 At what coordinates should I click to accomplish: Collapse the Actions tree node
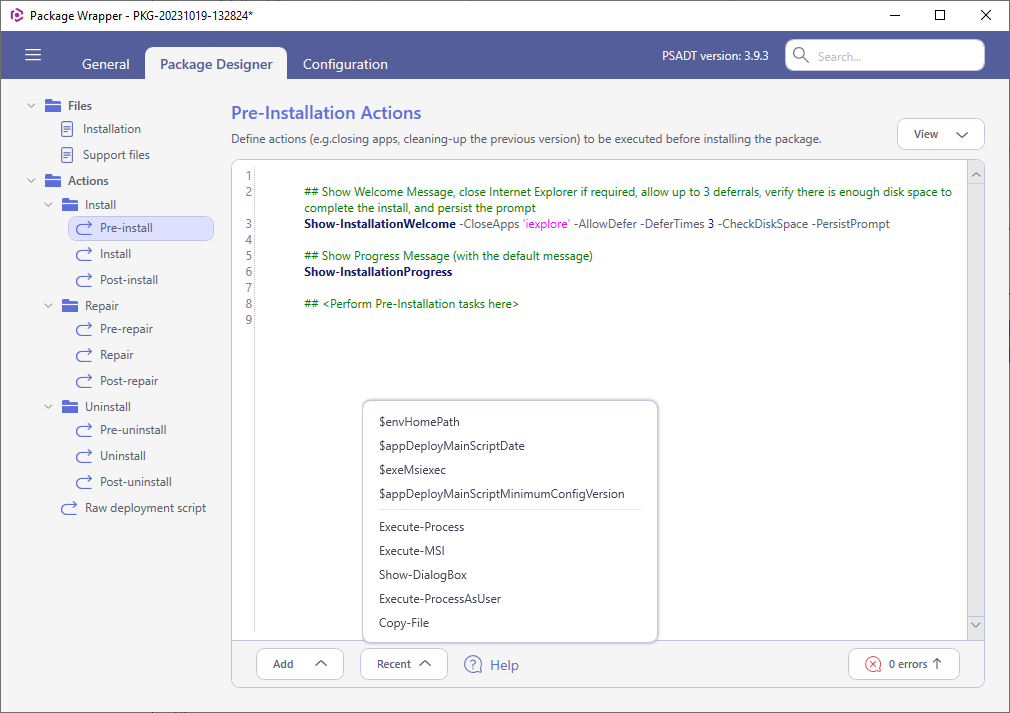[31, 181]
